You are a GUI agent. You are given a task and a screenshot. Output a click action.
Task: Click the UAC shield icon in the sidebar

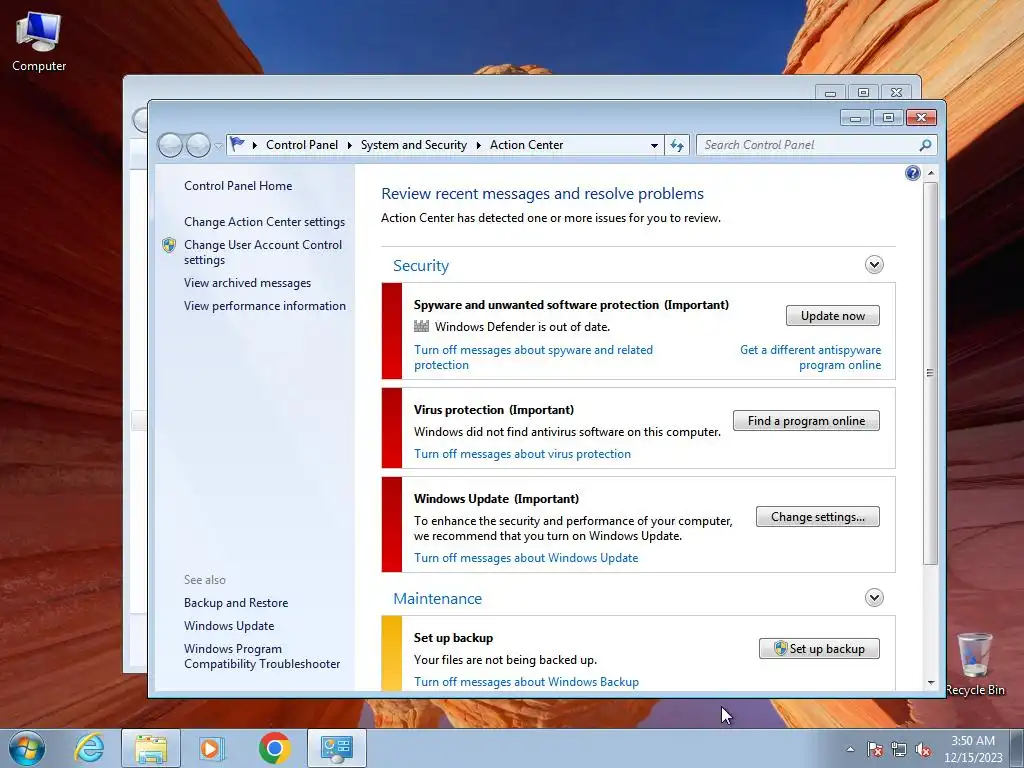coord(169,245)
